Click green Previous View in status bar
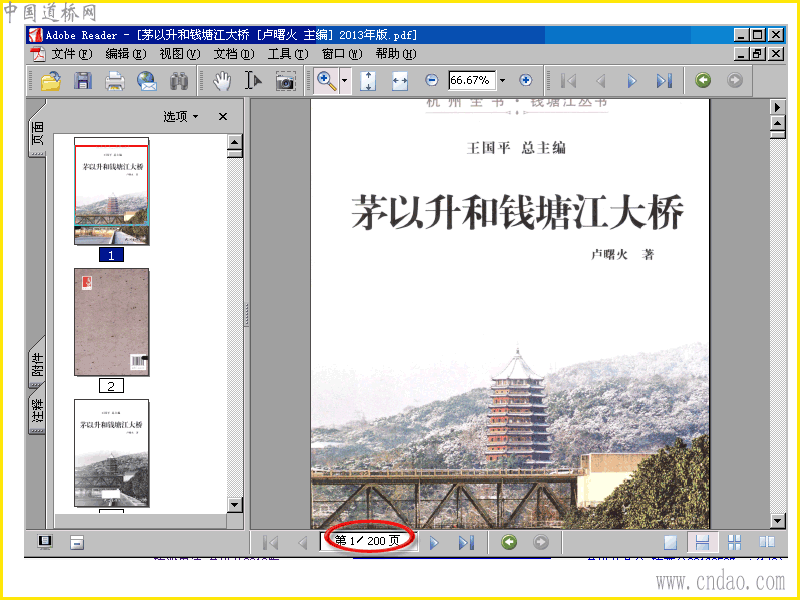The image size is (800, 600). click(509, 542)
